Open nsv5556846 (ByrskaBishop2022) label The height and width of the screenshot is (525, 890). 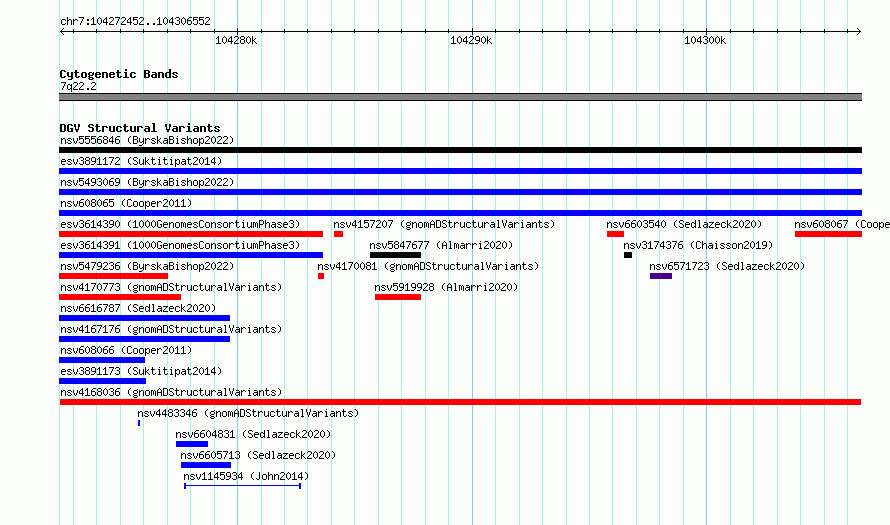(x=147, y=140)
